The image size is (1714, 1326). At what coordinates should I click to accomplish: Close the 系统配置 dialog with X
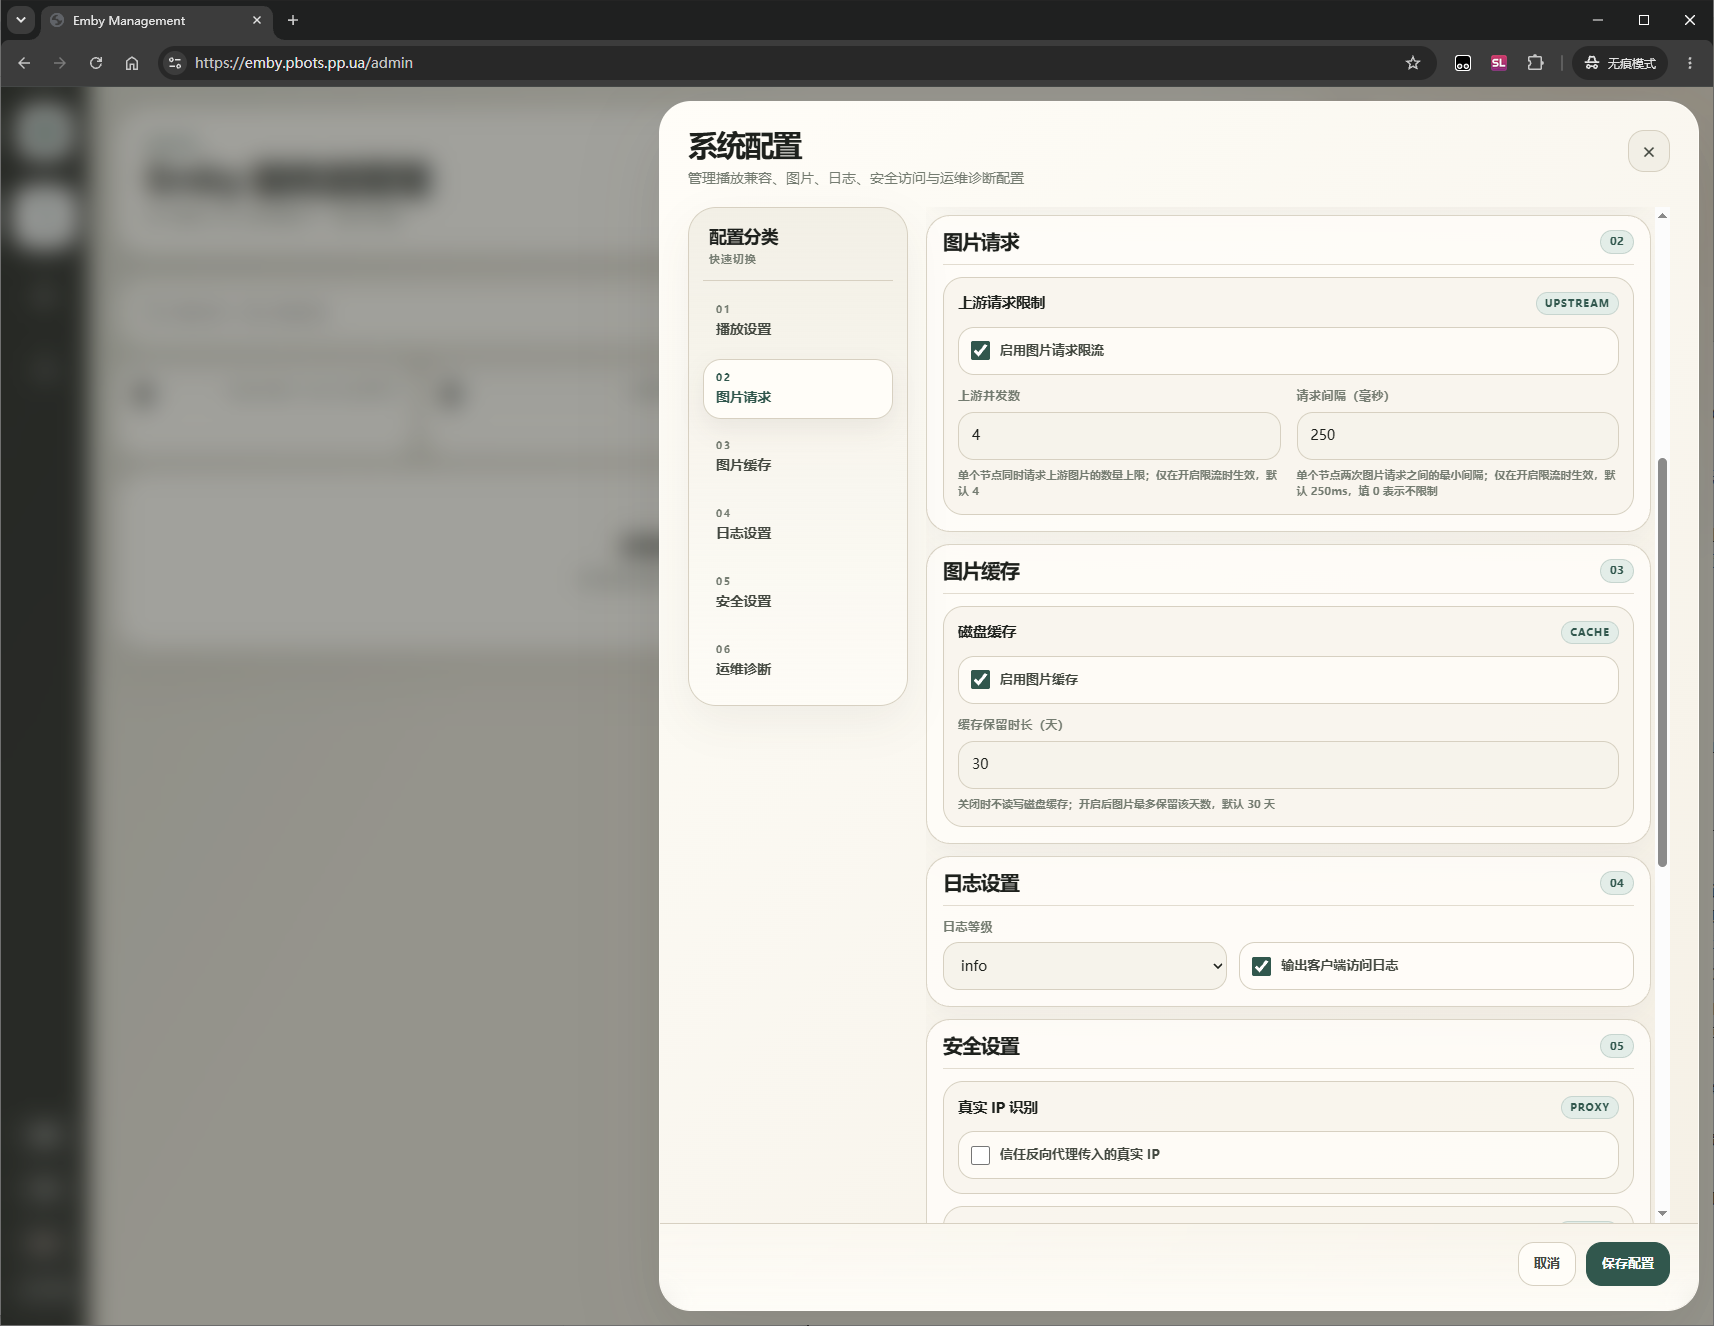pos(1648,152)
